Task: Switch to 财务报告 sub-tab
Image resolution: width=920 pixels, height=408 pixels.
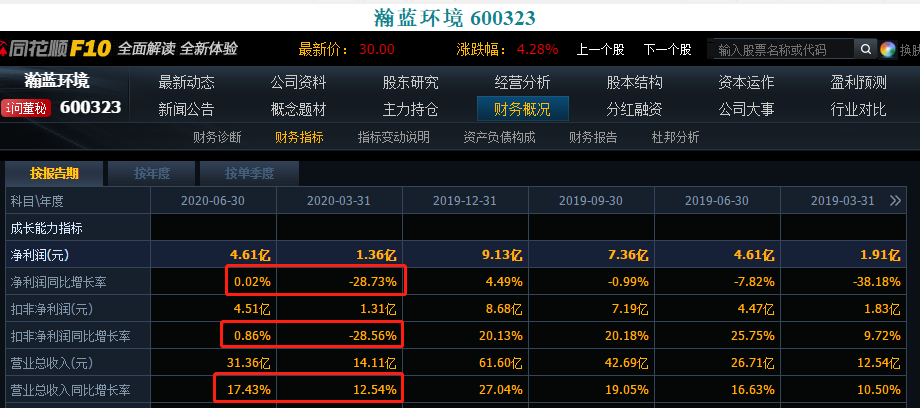Action: click(x=593, y=137)
